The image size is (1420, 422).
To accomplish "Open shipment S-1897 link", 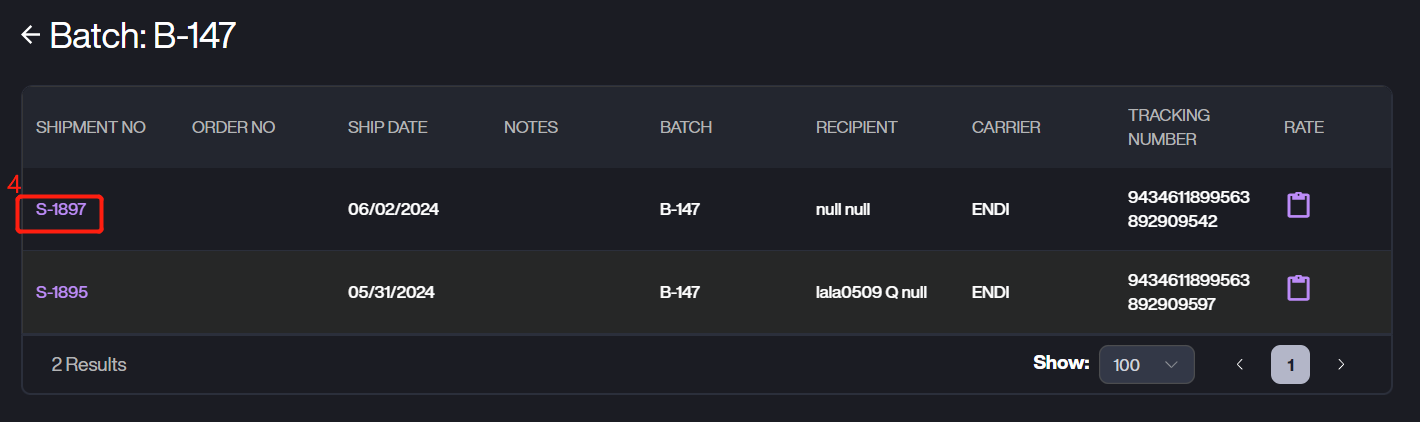I will pyautogui.click(x=61, y=210).
